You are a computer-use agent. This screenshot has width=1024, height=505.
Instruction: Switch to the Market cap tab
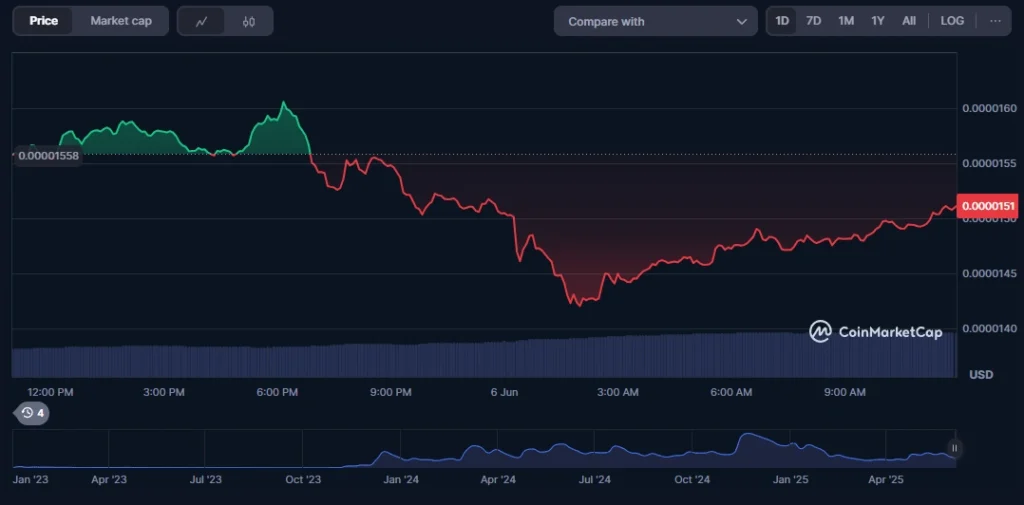point(121,21)
